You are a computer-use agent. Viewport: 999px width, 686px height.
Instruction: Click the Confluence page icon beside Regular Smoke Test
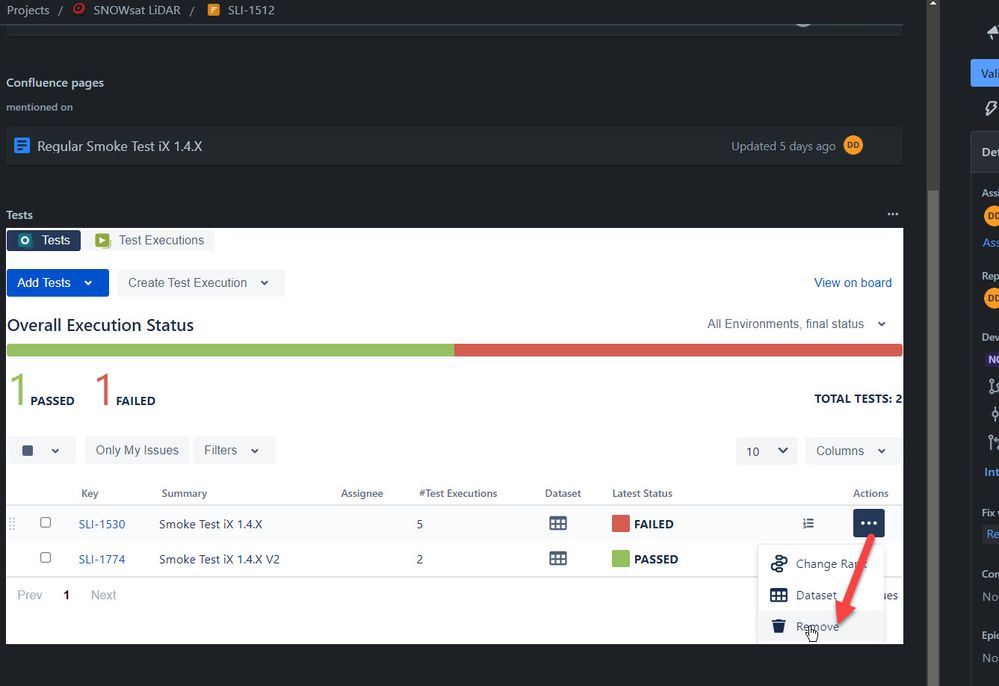coord(21,145)
